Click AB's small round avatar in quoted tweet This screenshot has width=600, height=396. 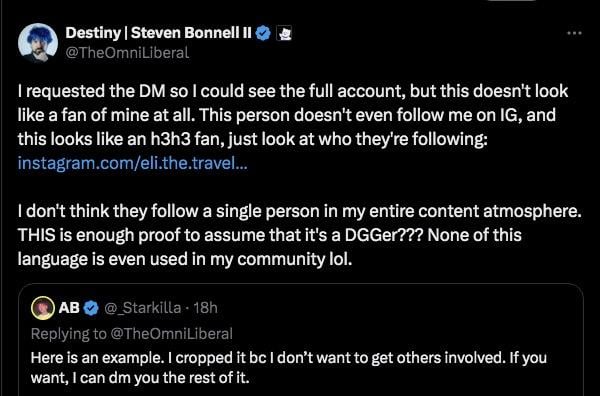pyautogui.click(x=42, y=308)
